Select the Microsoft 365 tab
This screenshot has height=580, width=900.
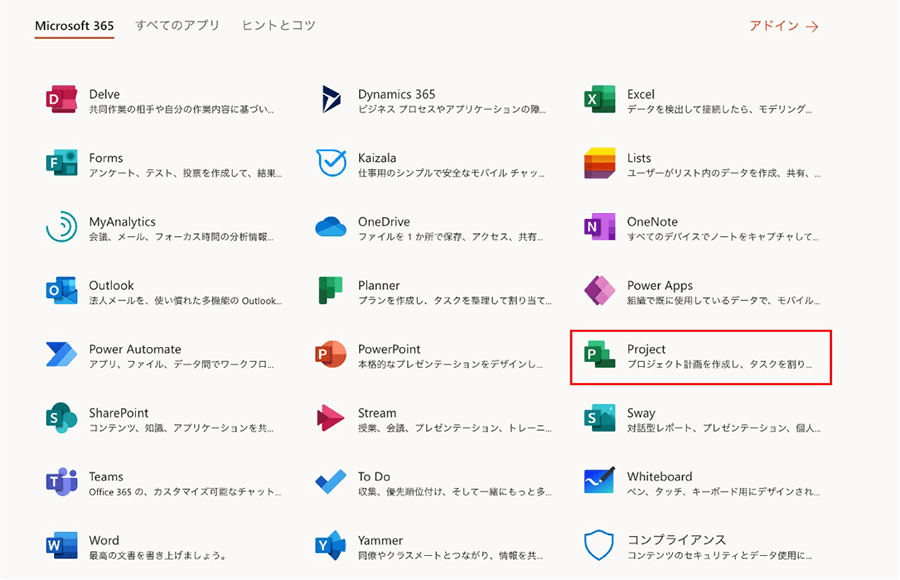(x=74, y=25)
